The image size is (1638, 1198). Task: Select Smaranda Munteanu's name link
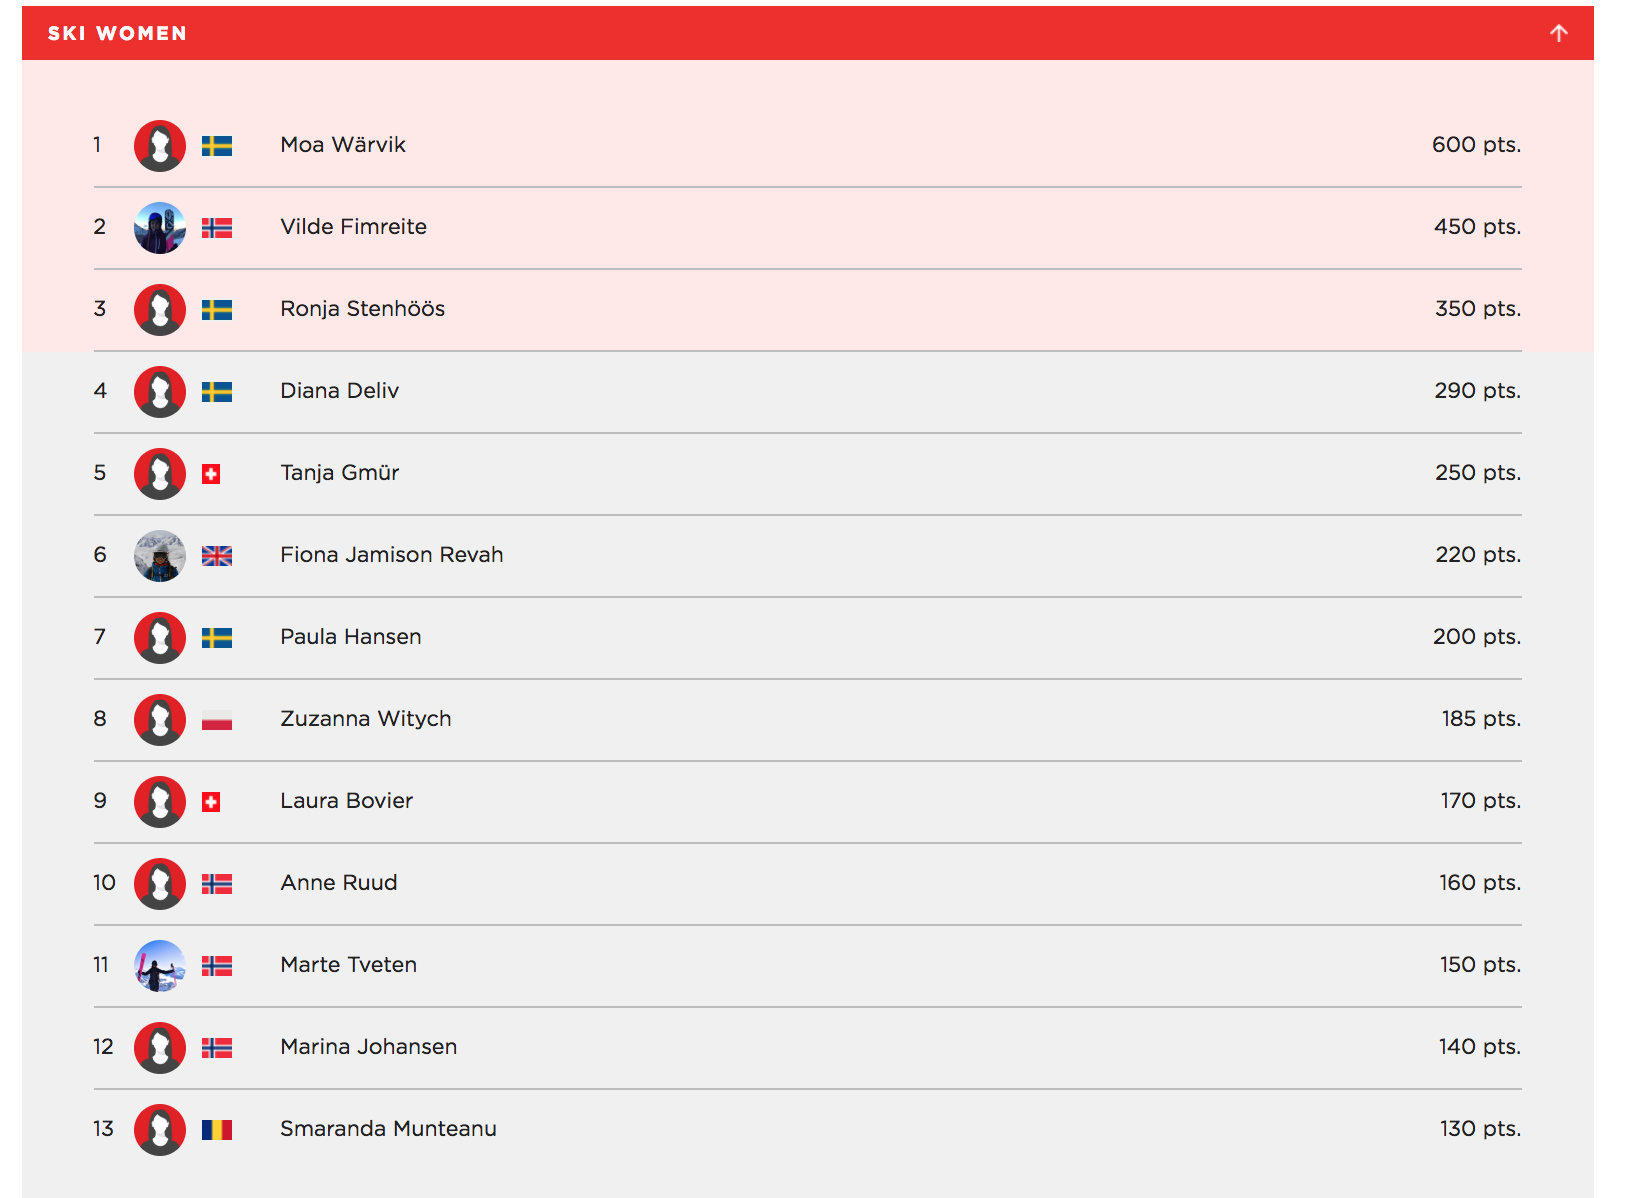click(x=388, y=1129)
